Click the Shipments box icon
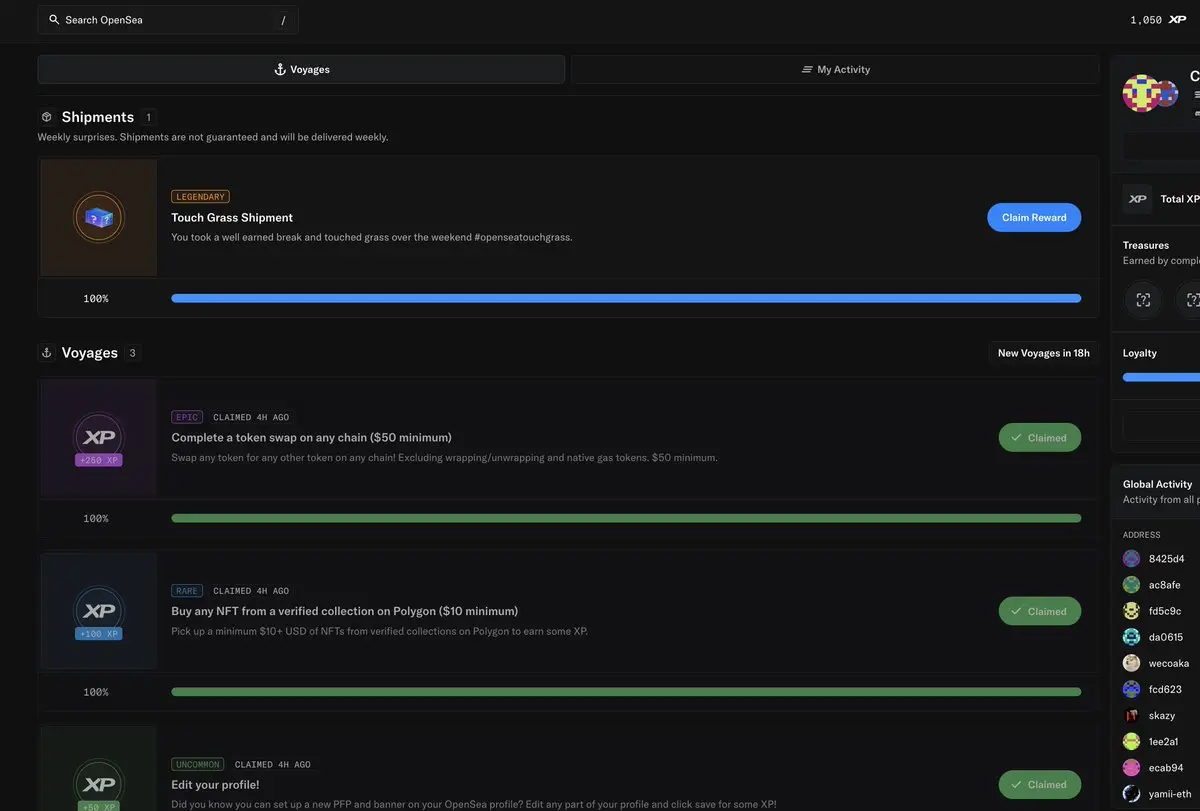 [x=46, y=117]
